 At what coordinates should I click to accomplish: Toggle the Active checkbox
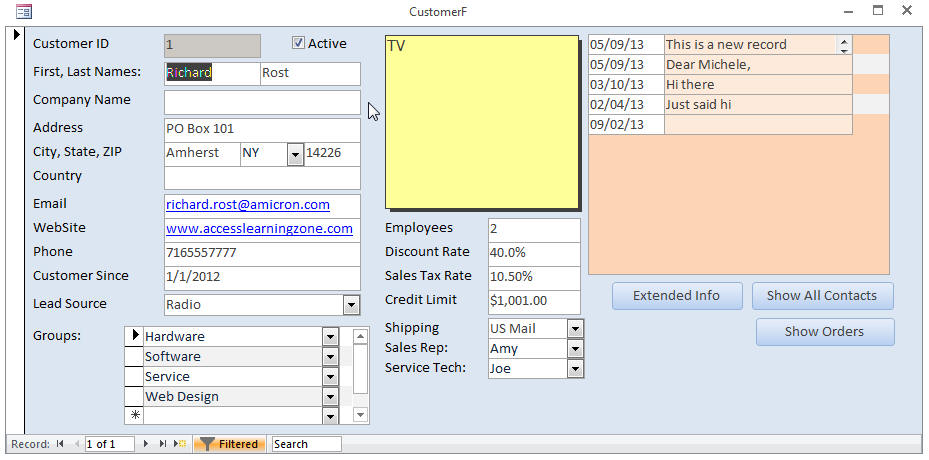[x=298, y=43]
